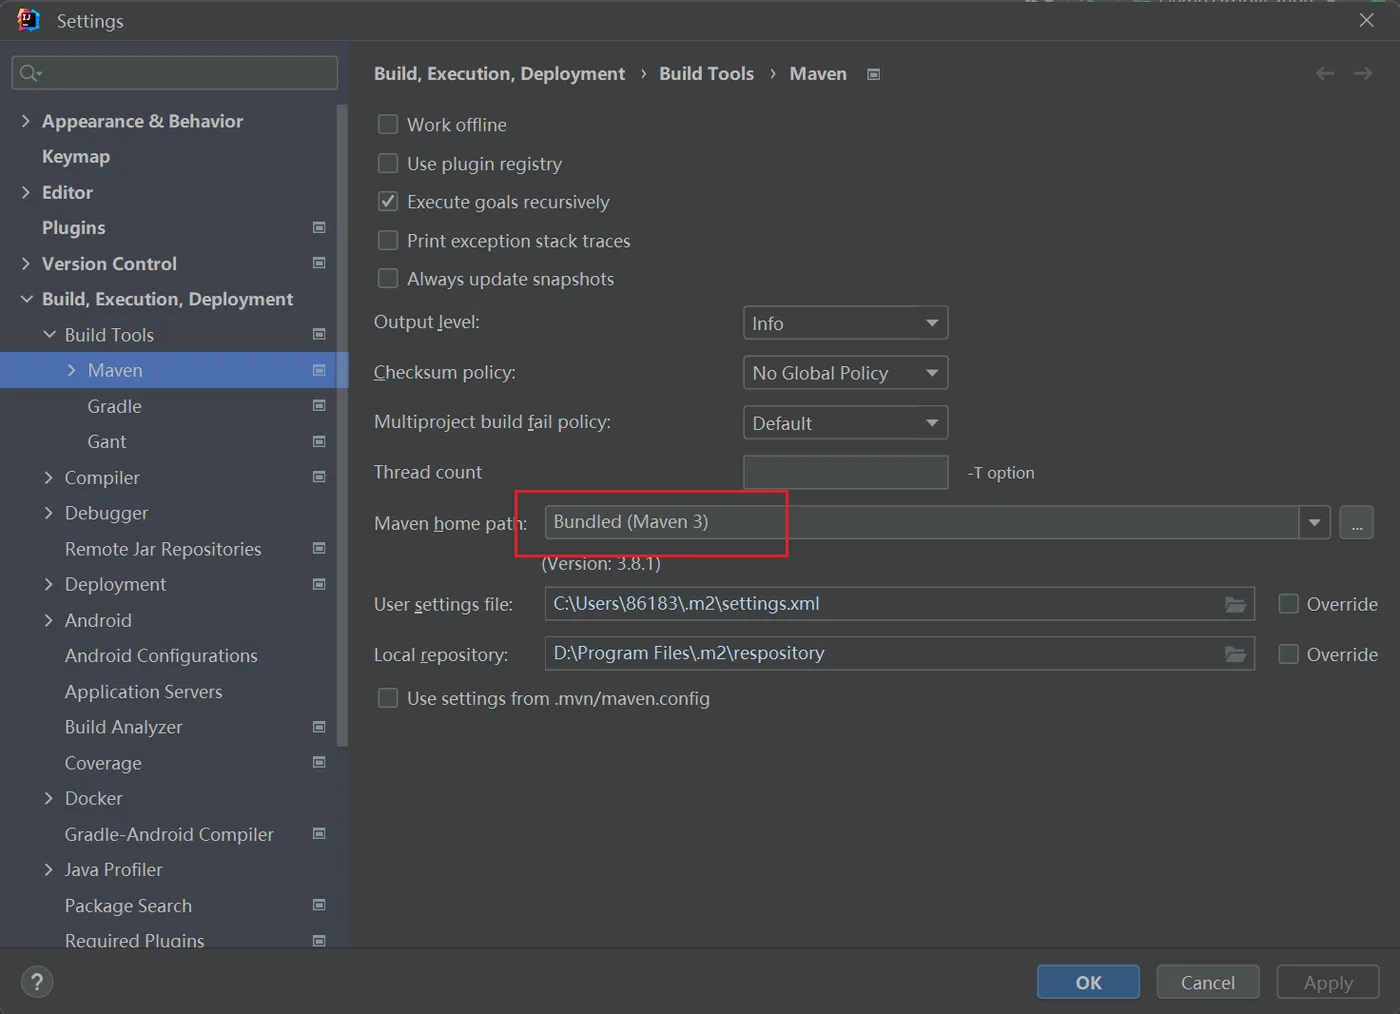This screenshot has width=1400, height=1014.
Task: Open the Output level dropdown
Action: (x=845, y=323)
